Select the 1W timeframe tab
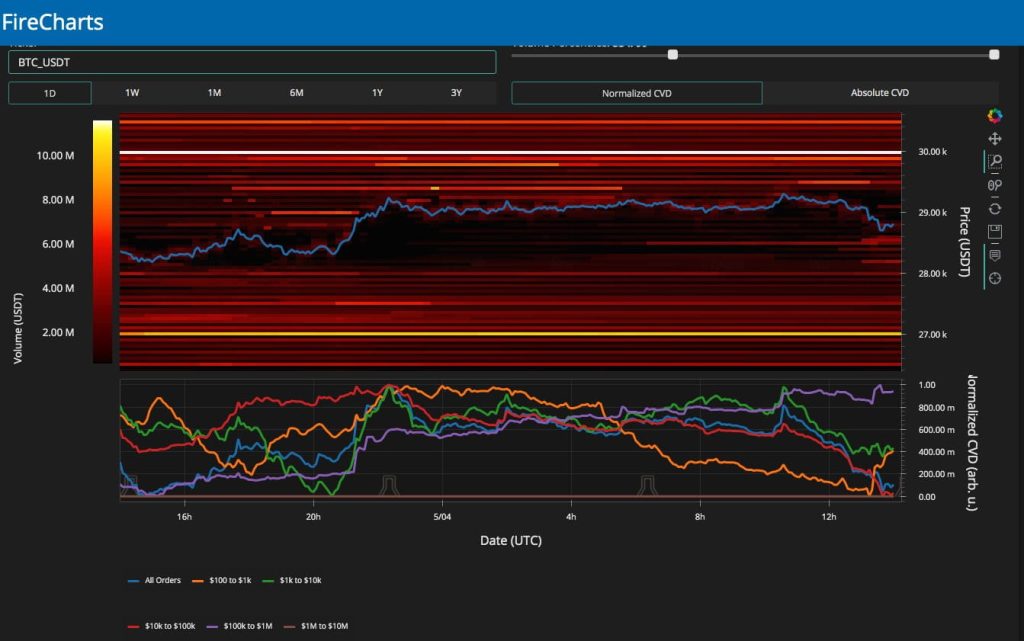Viewport: 1024px width, 641px height. (x=132, y=93)
